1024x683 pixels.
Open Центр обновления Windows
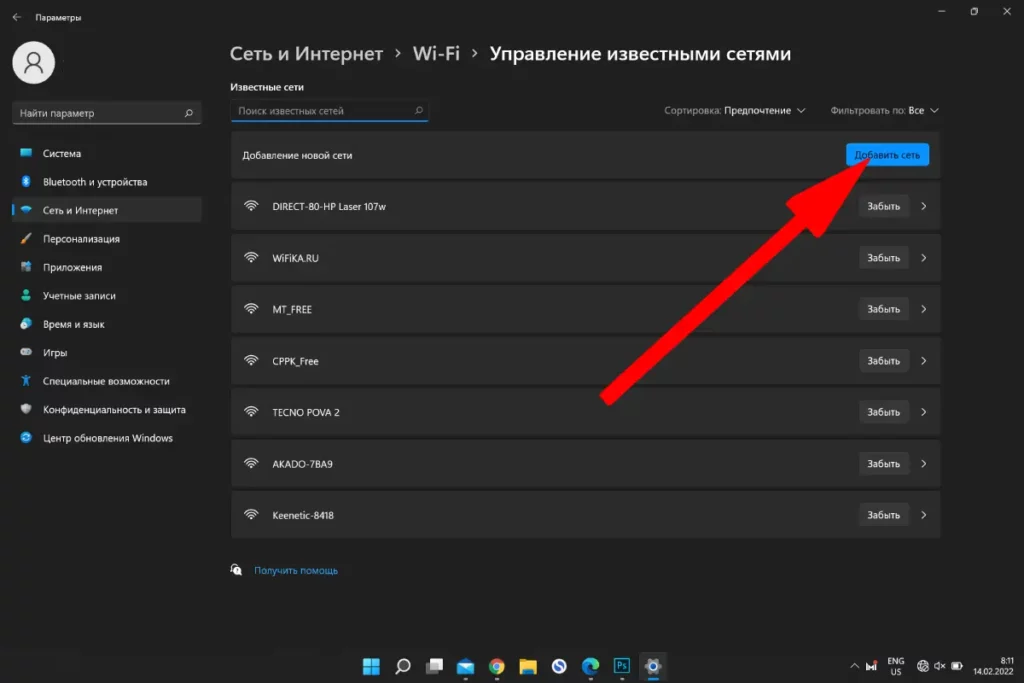coord(106,438)
